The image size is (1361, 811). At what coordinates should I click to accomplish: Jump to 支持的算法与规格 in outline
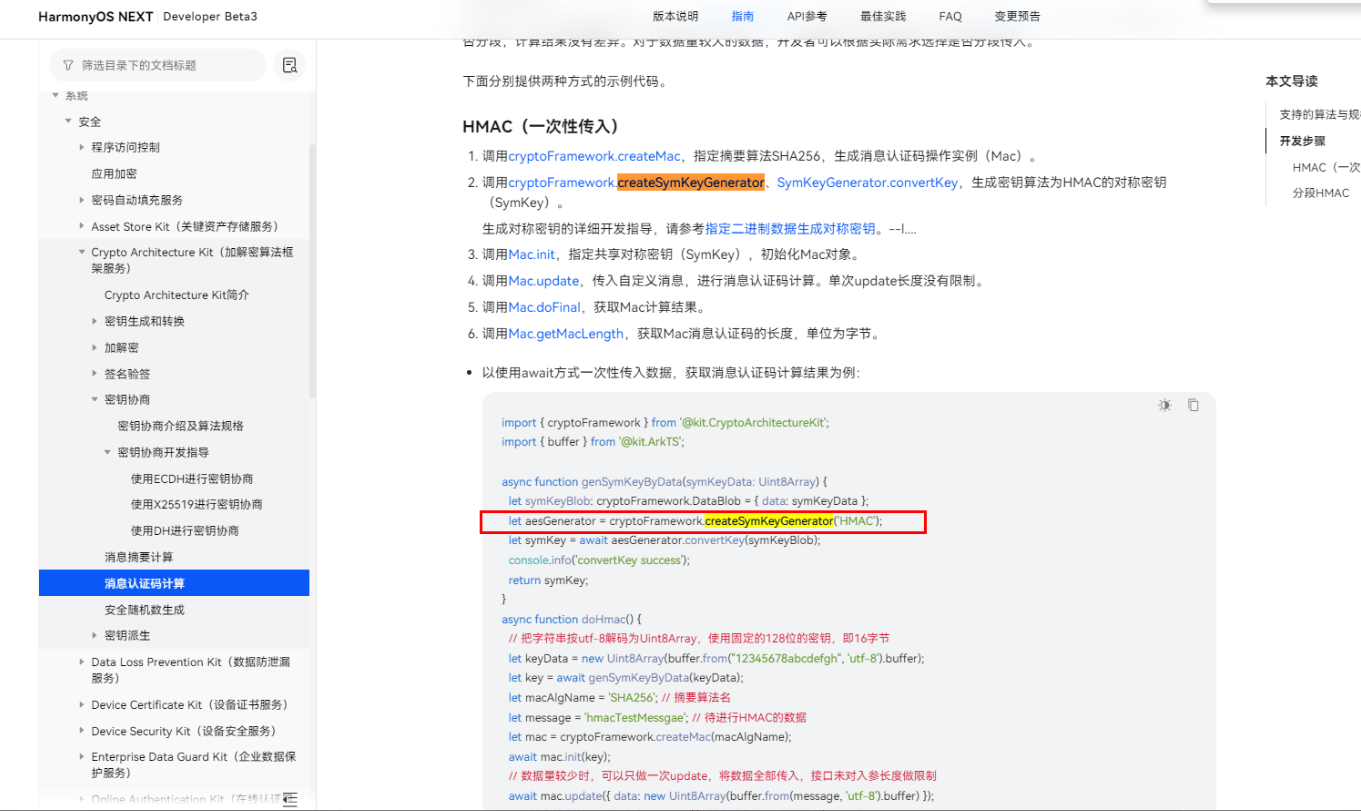pyautogui.click(x=1320, y=114)
